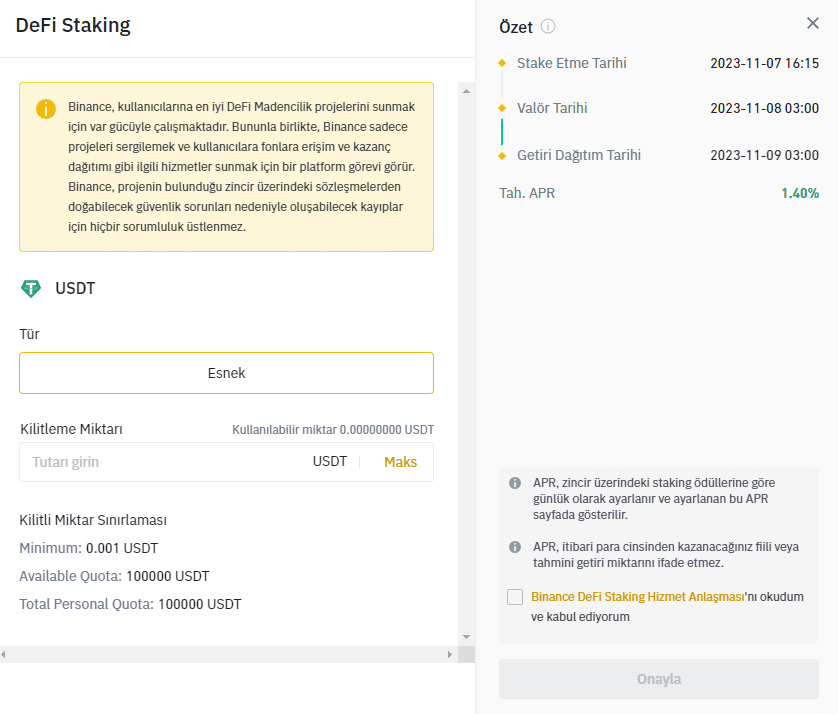This screenshot has width=838, height=714.
Task: Click the USDT unit label in amount field
Action: point(330,462)
